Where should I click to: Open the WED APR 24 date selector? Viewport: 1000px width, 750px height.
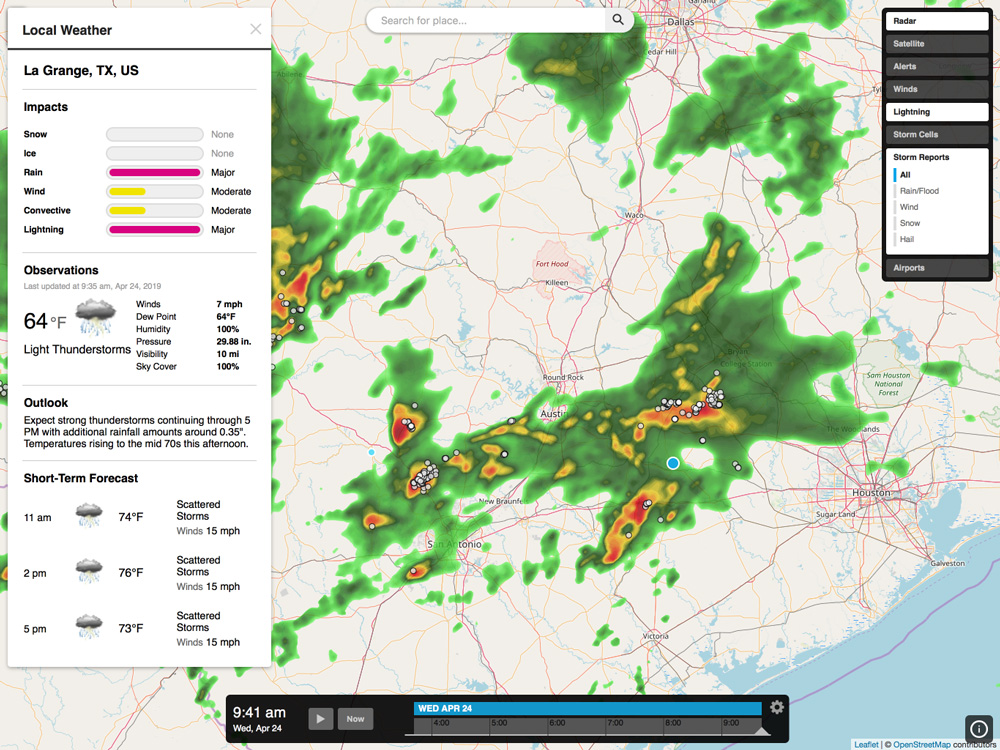[447, 708]
